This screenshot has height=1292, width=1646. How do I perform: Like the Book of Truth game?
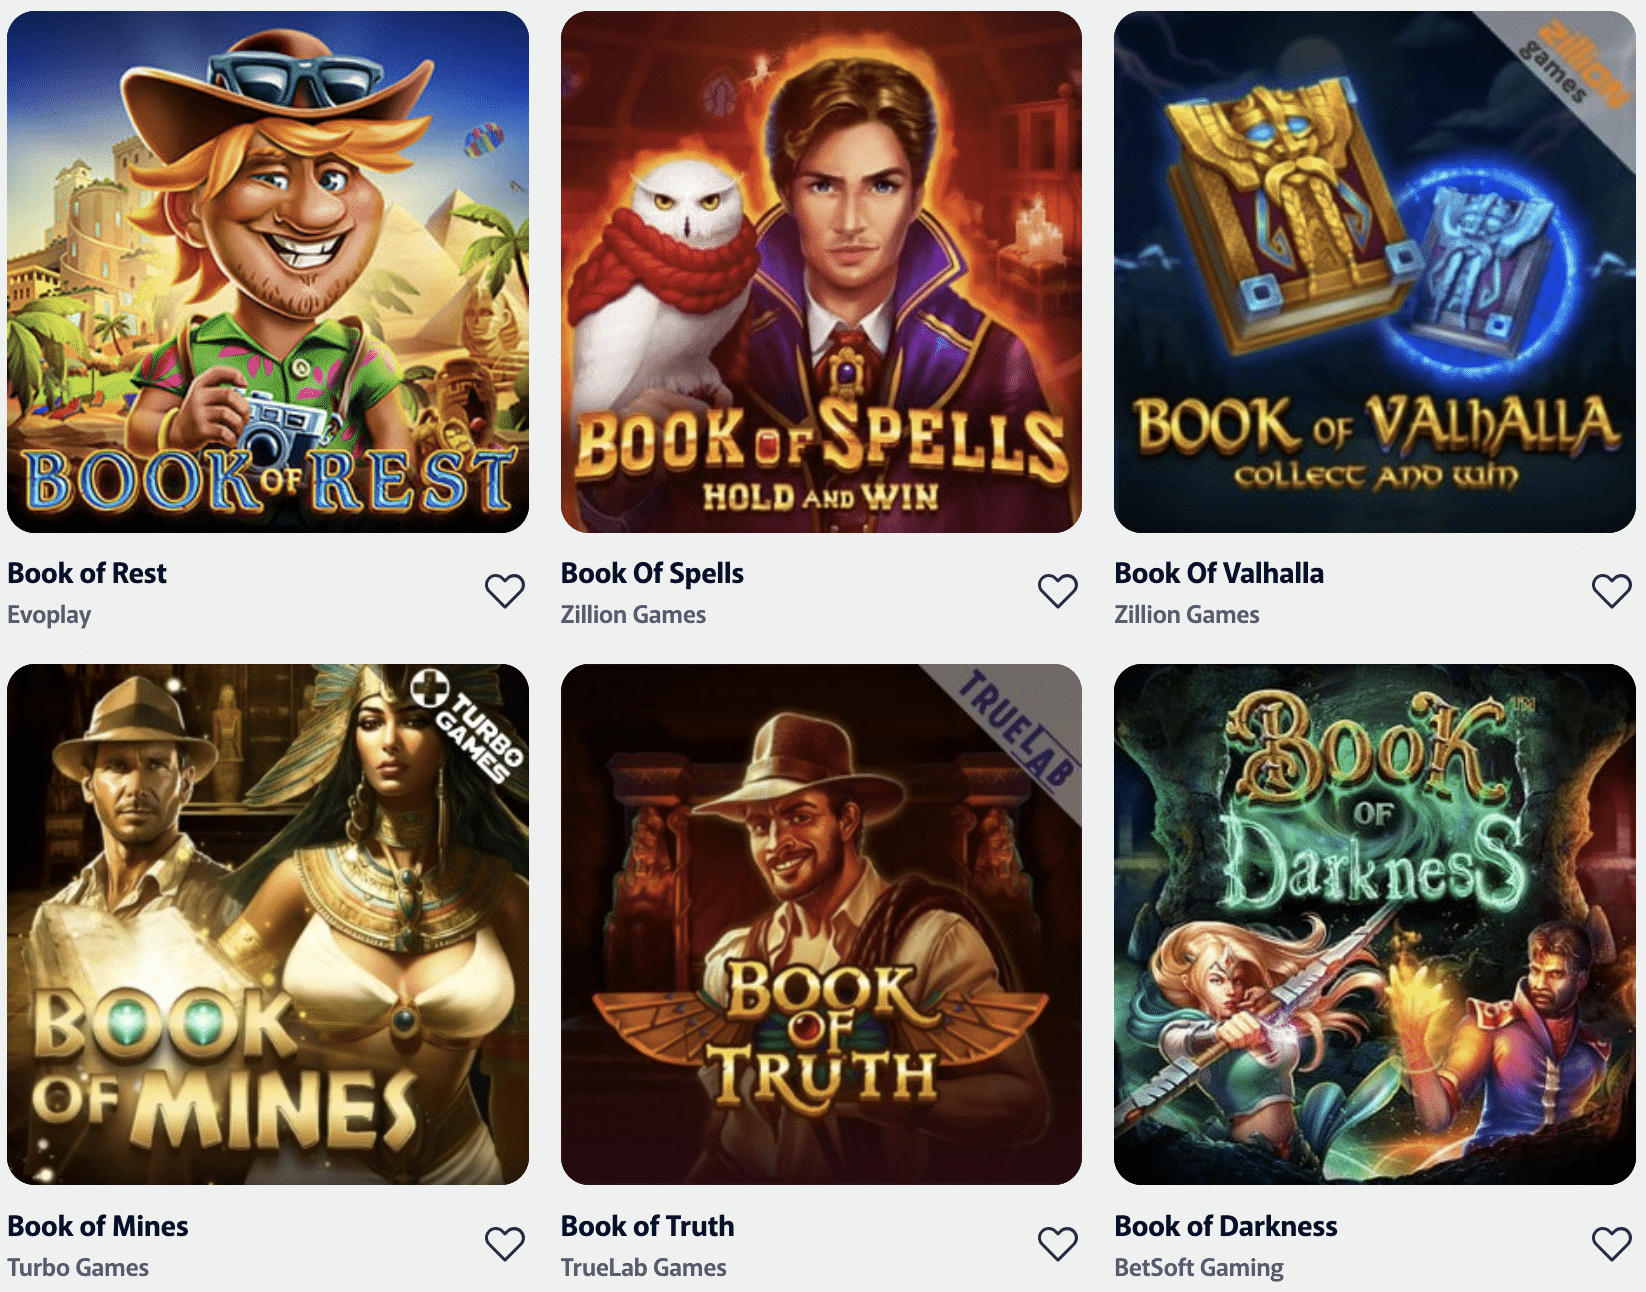[x=1058, y=1244]
